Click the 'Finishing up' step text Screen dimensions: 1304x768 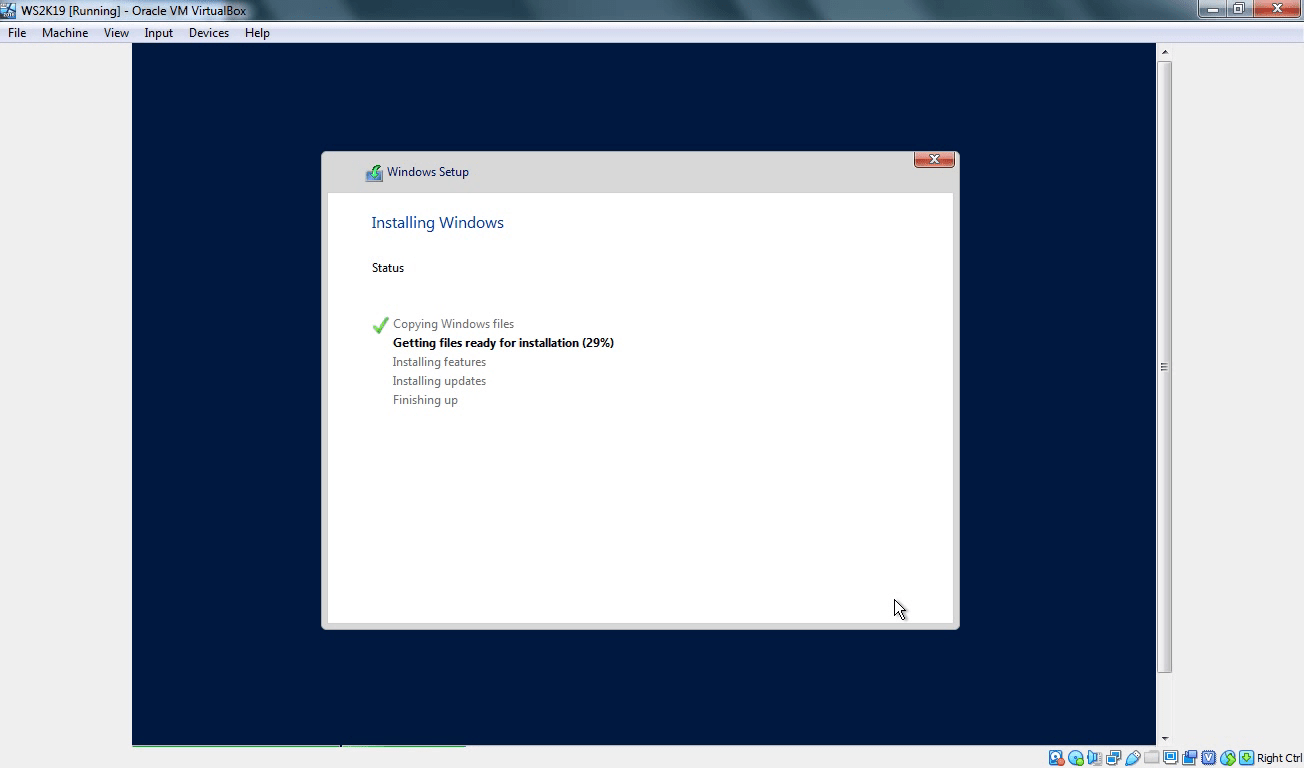[x=425, y=400]
